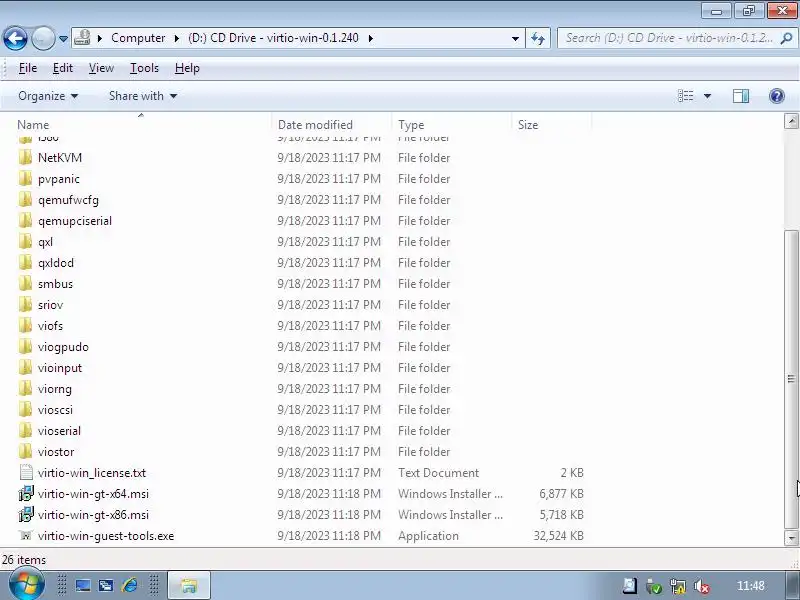The width and height of the screenshot is (800, 600).
Task: Select the qxl folder icon
Action: (26, 241)
